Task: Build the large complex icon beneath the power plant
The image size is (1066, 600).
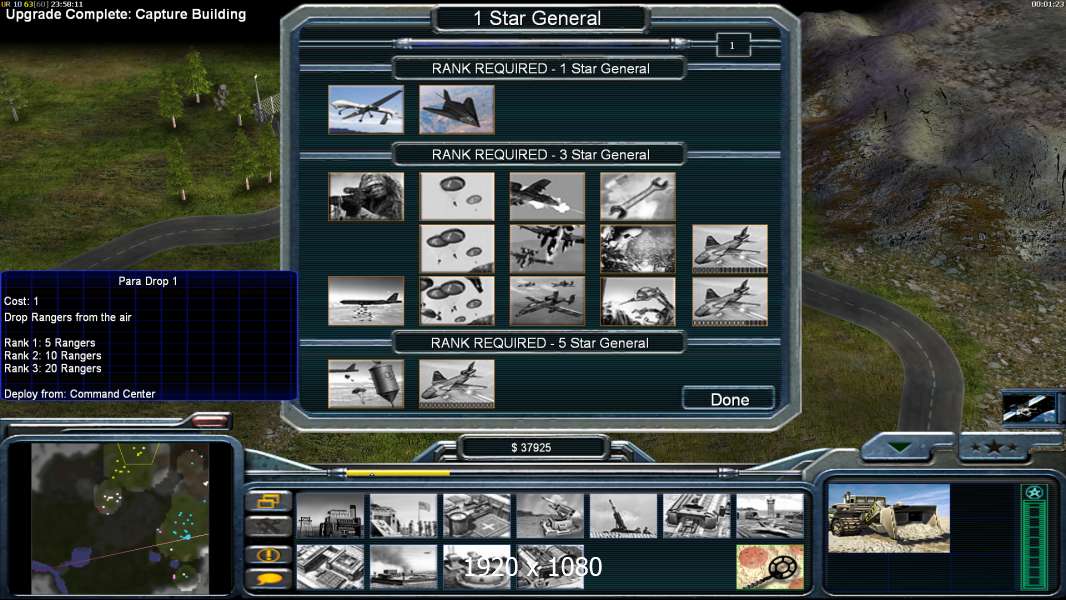Action: pyautogui.click(x=330, y=567)
